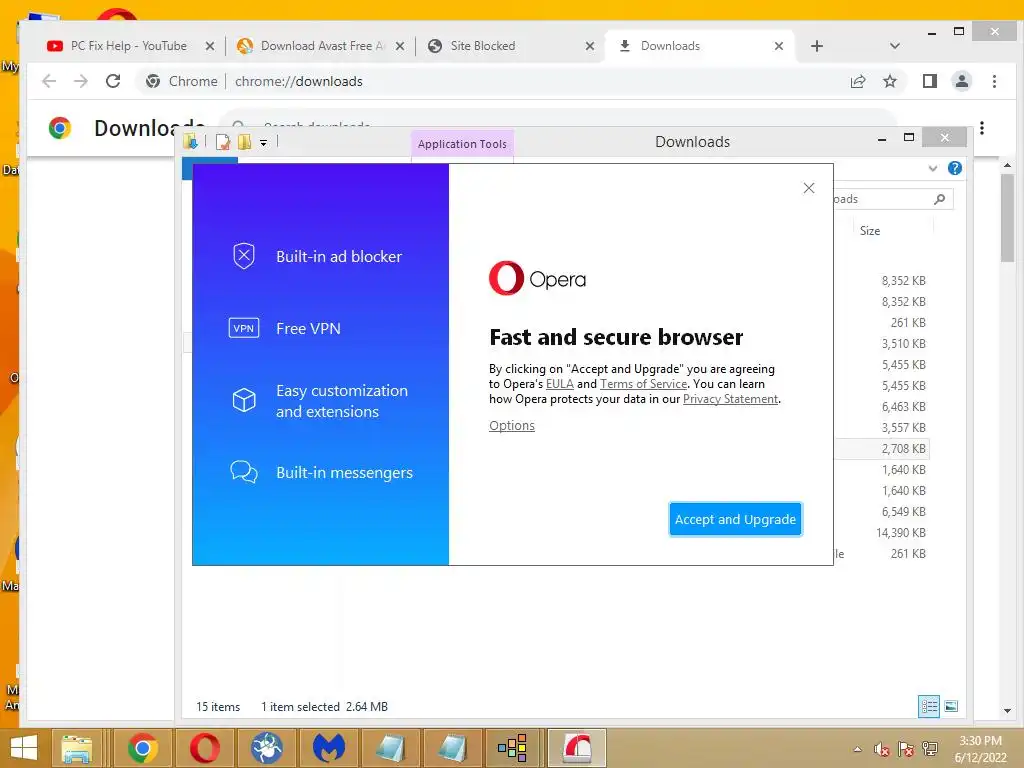Click the Built-in messengers chat icon

tap(244, 472)
